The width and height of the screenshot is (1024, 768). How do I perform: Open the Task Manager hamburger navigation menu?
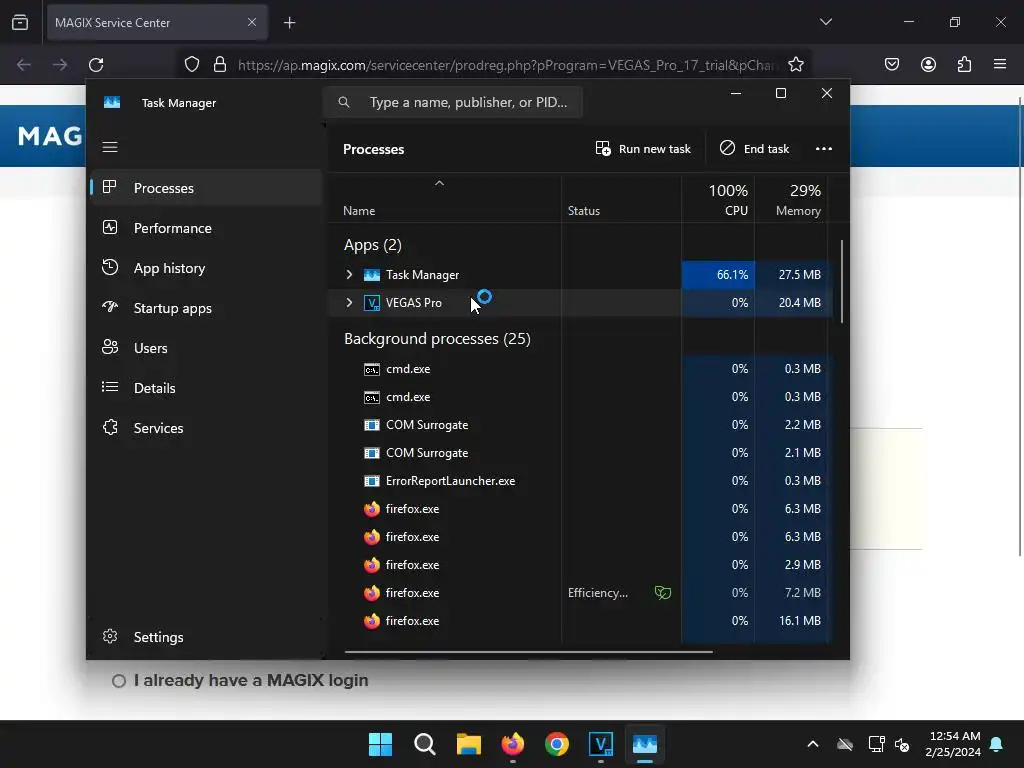[x=110, y=147]
